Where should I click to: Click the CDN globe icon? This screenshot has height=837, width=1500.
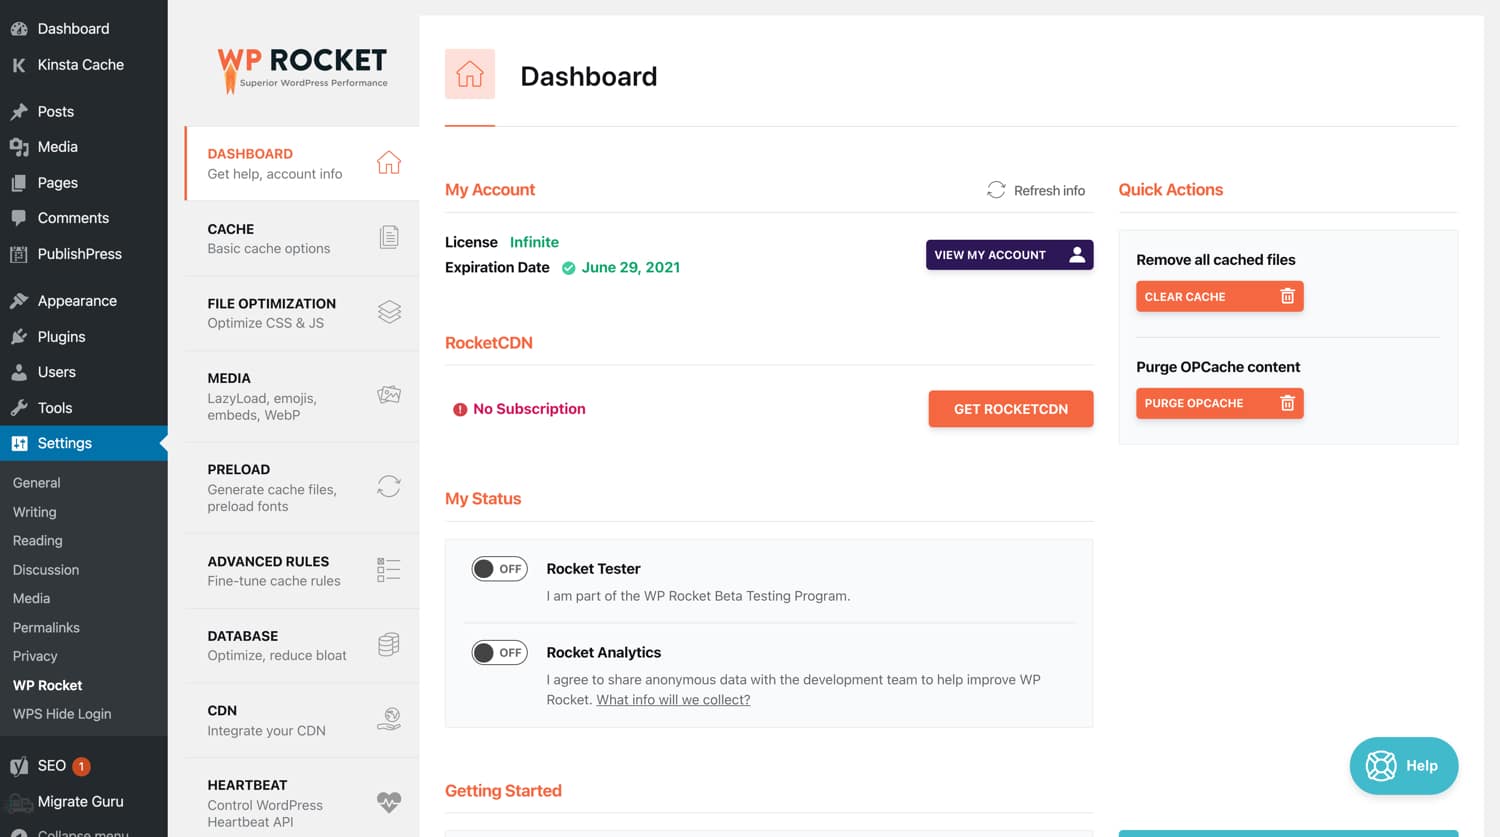(x=389, y=718)
